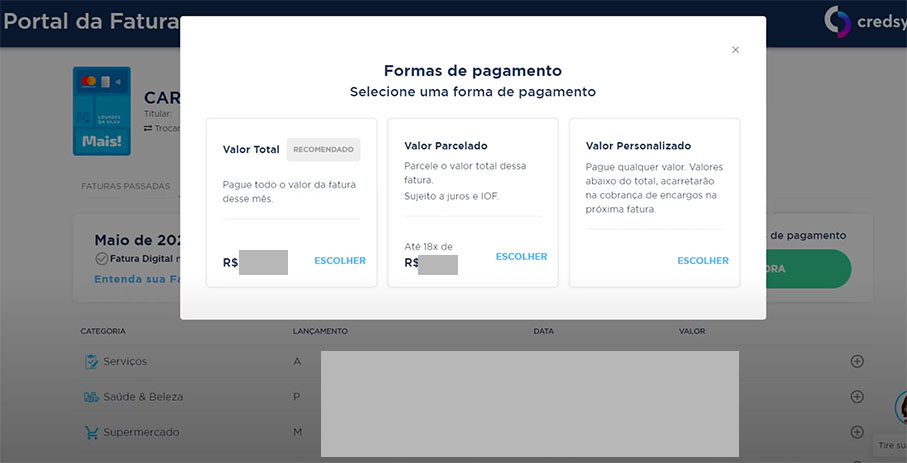Choose the Valor Total payment option

(x=340, y=260)
